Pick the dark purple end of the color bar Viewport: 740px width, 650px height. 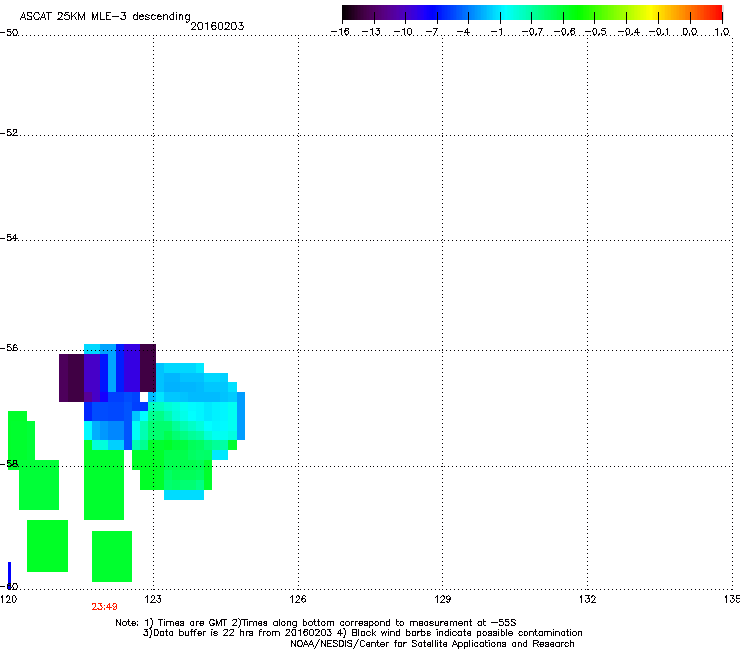(x=352, y=13)
